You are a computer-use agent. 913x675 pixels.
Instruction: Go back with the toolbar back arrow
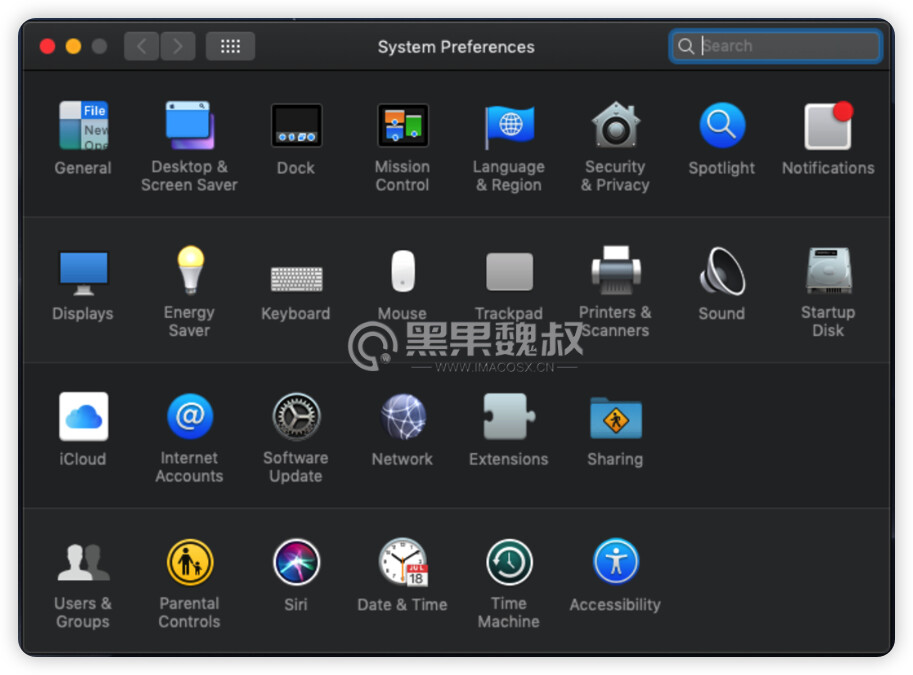pos(141,46)
